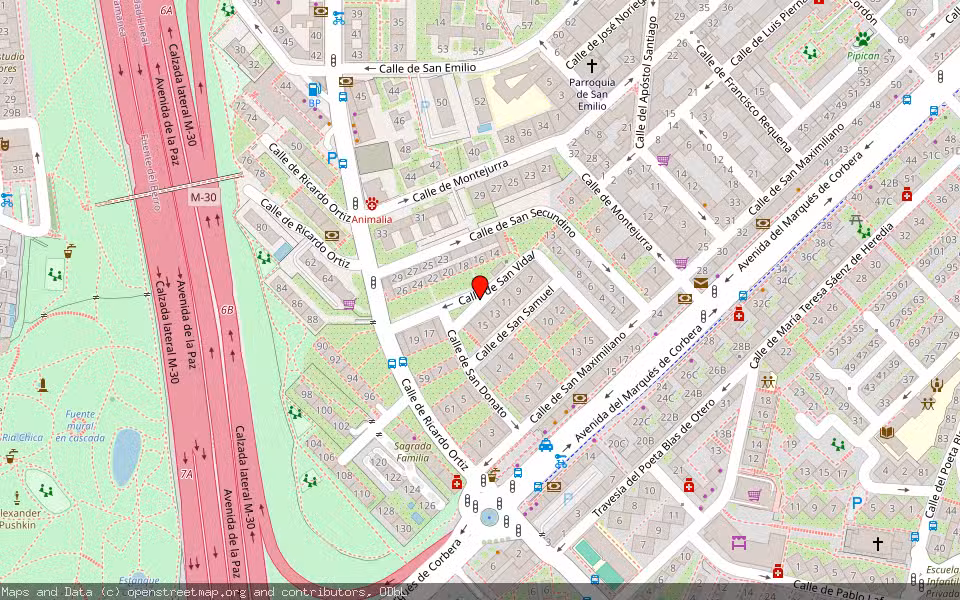
Task: Click the taxi stand icon
Action: (546, 445)
